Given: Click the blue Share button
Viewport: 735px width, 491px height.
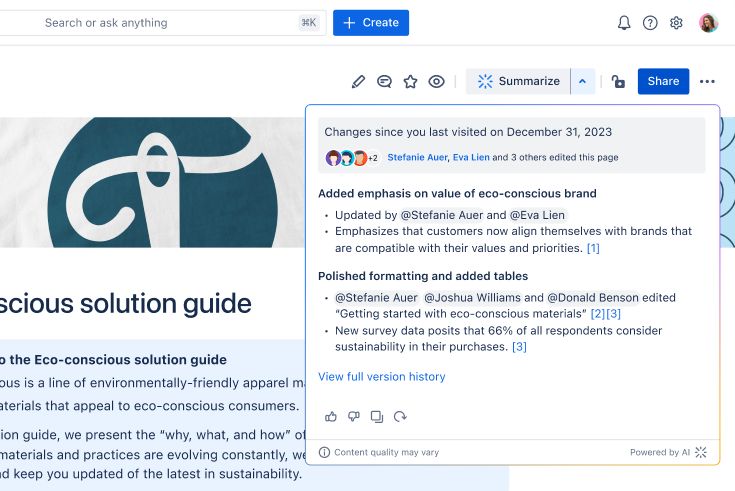Looking at the screenshot, I should pyautogui.click(x=663, y=82).
